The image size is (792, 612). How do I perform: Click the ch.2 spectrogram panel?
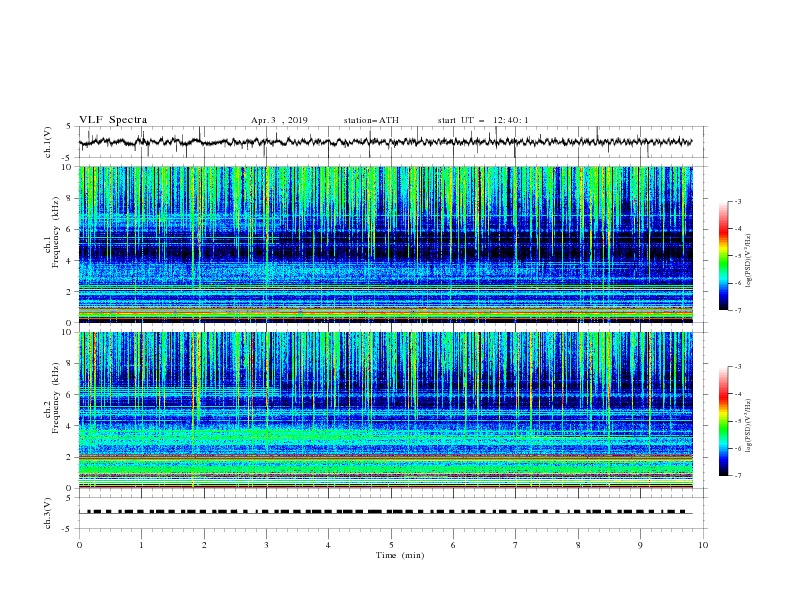[x=385, y=410]
